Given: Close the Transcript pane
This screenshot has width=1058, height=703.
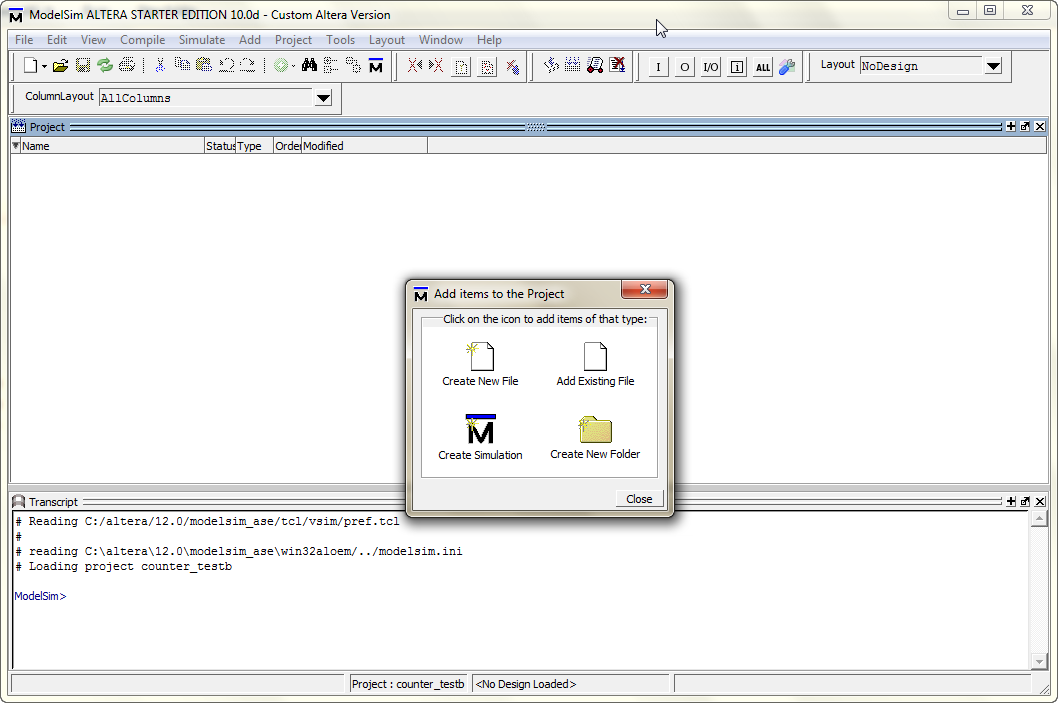Looking at the screenshot, I should pyautogui.click(x=1040, y=501).
